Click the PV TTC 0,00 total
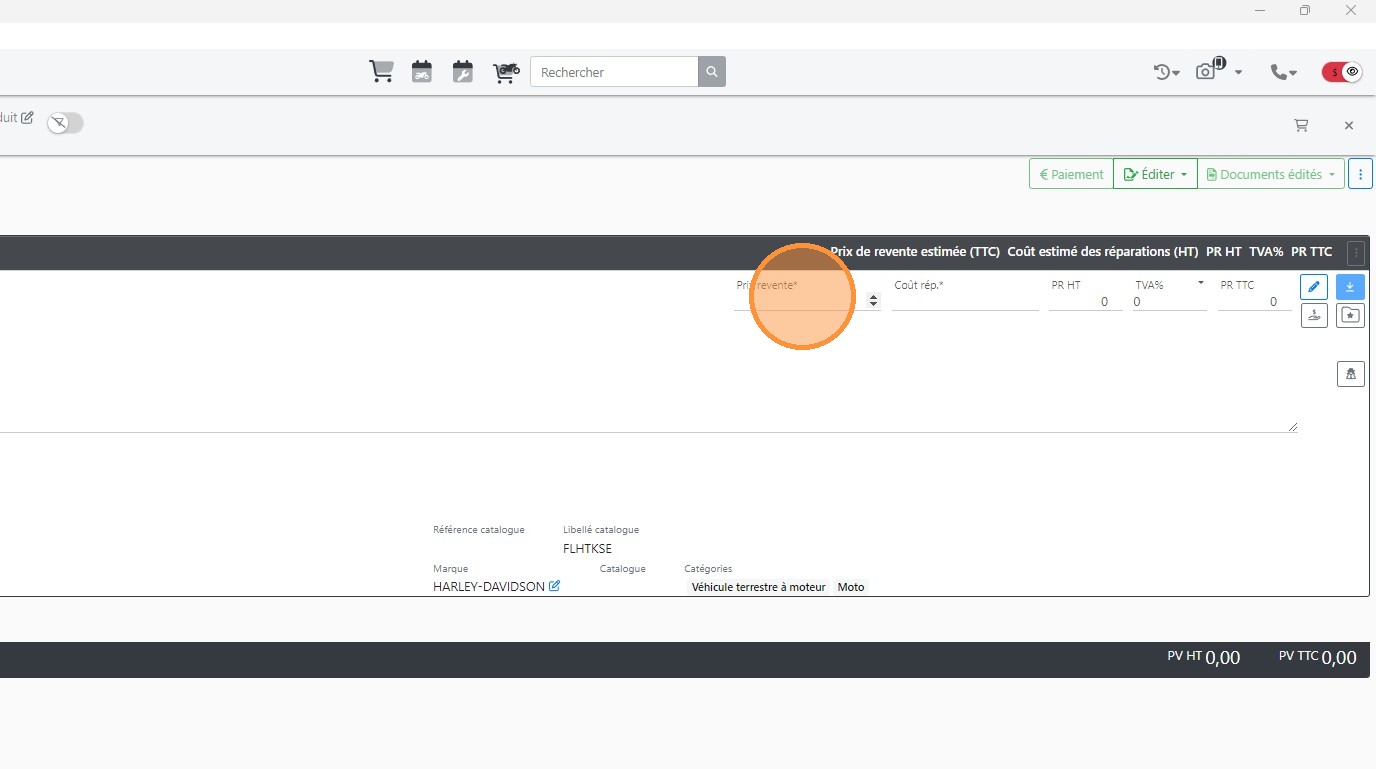The image size is (1376, 769). click(x=1318, y=657)
